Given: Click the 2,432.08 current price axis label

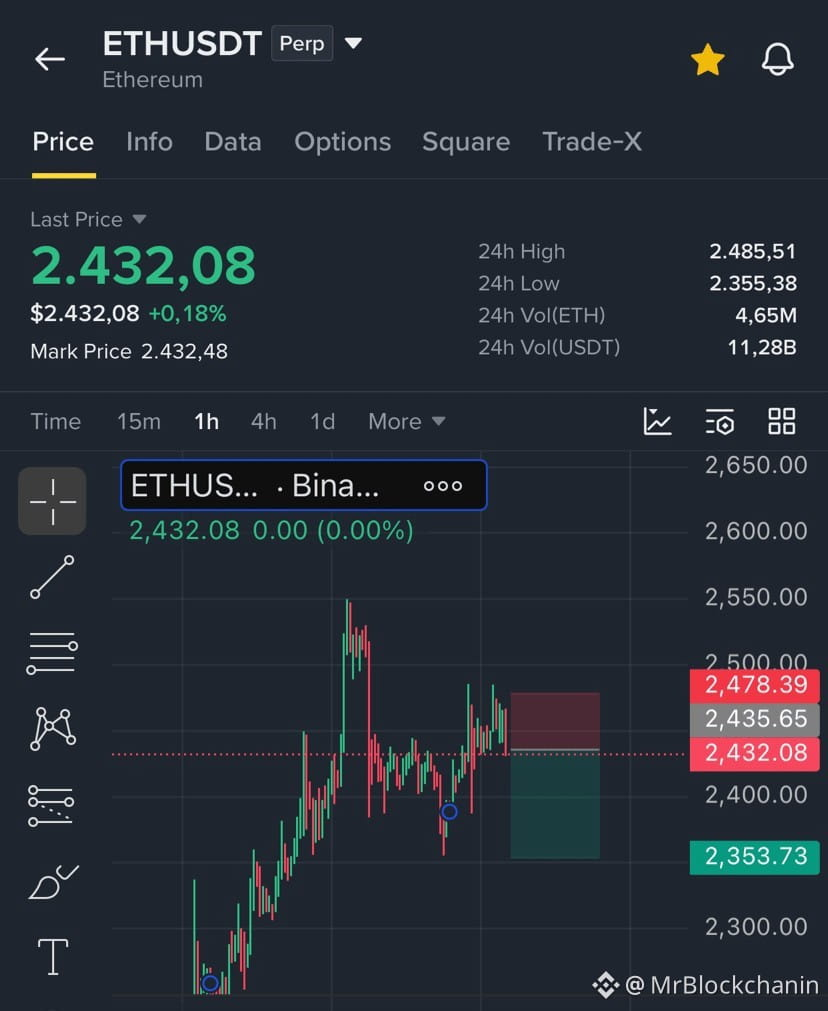Looking at the screenshot, I should [754, 754].
